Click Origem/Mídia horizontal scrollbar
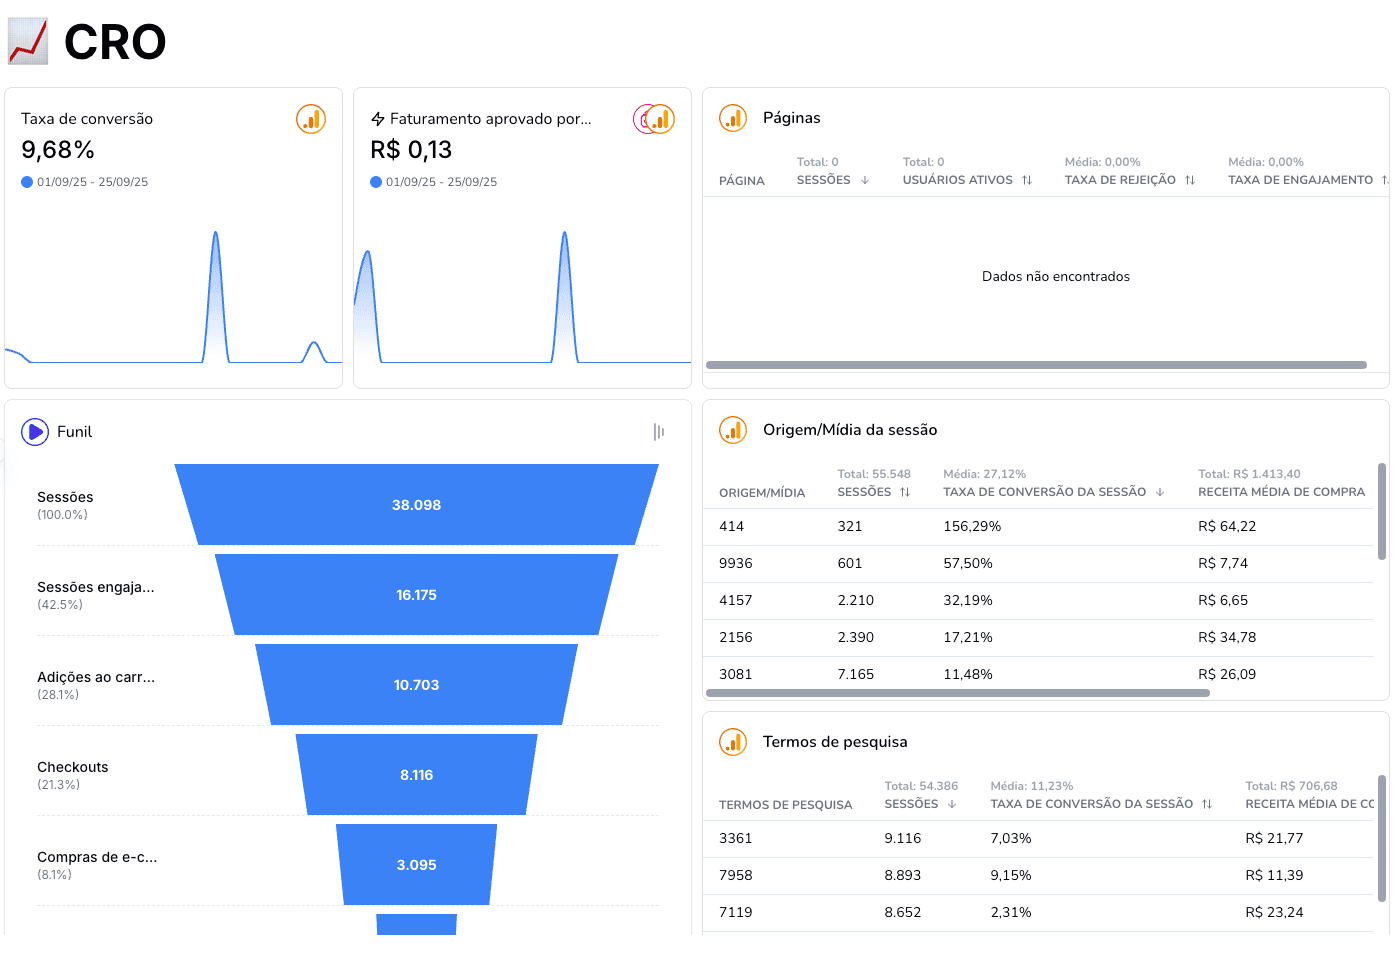 pos(958,692)
